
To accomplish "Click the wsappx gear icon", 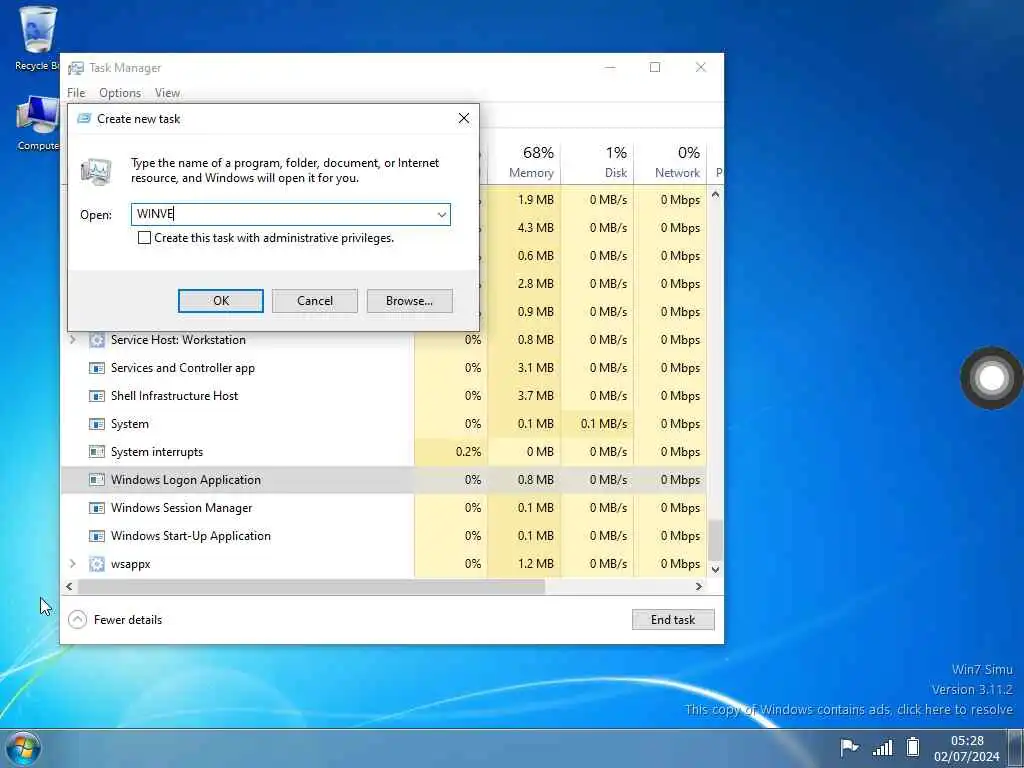I will (97, 564).
